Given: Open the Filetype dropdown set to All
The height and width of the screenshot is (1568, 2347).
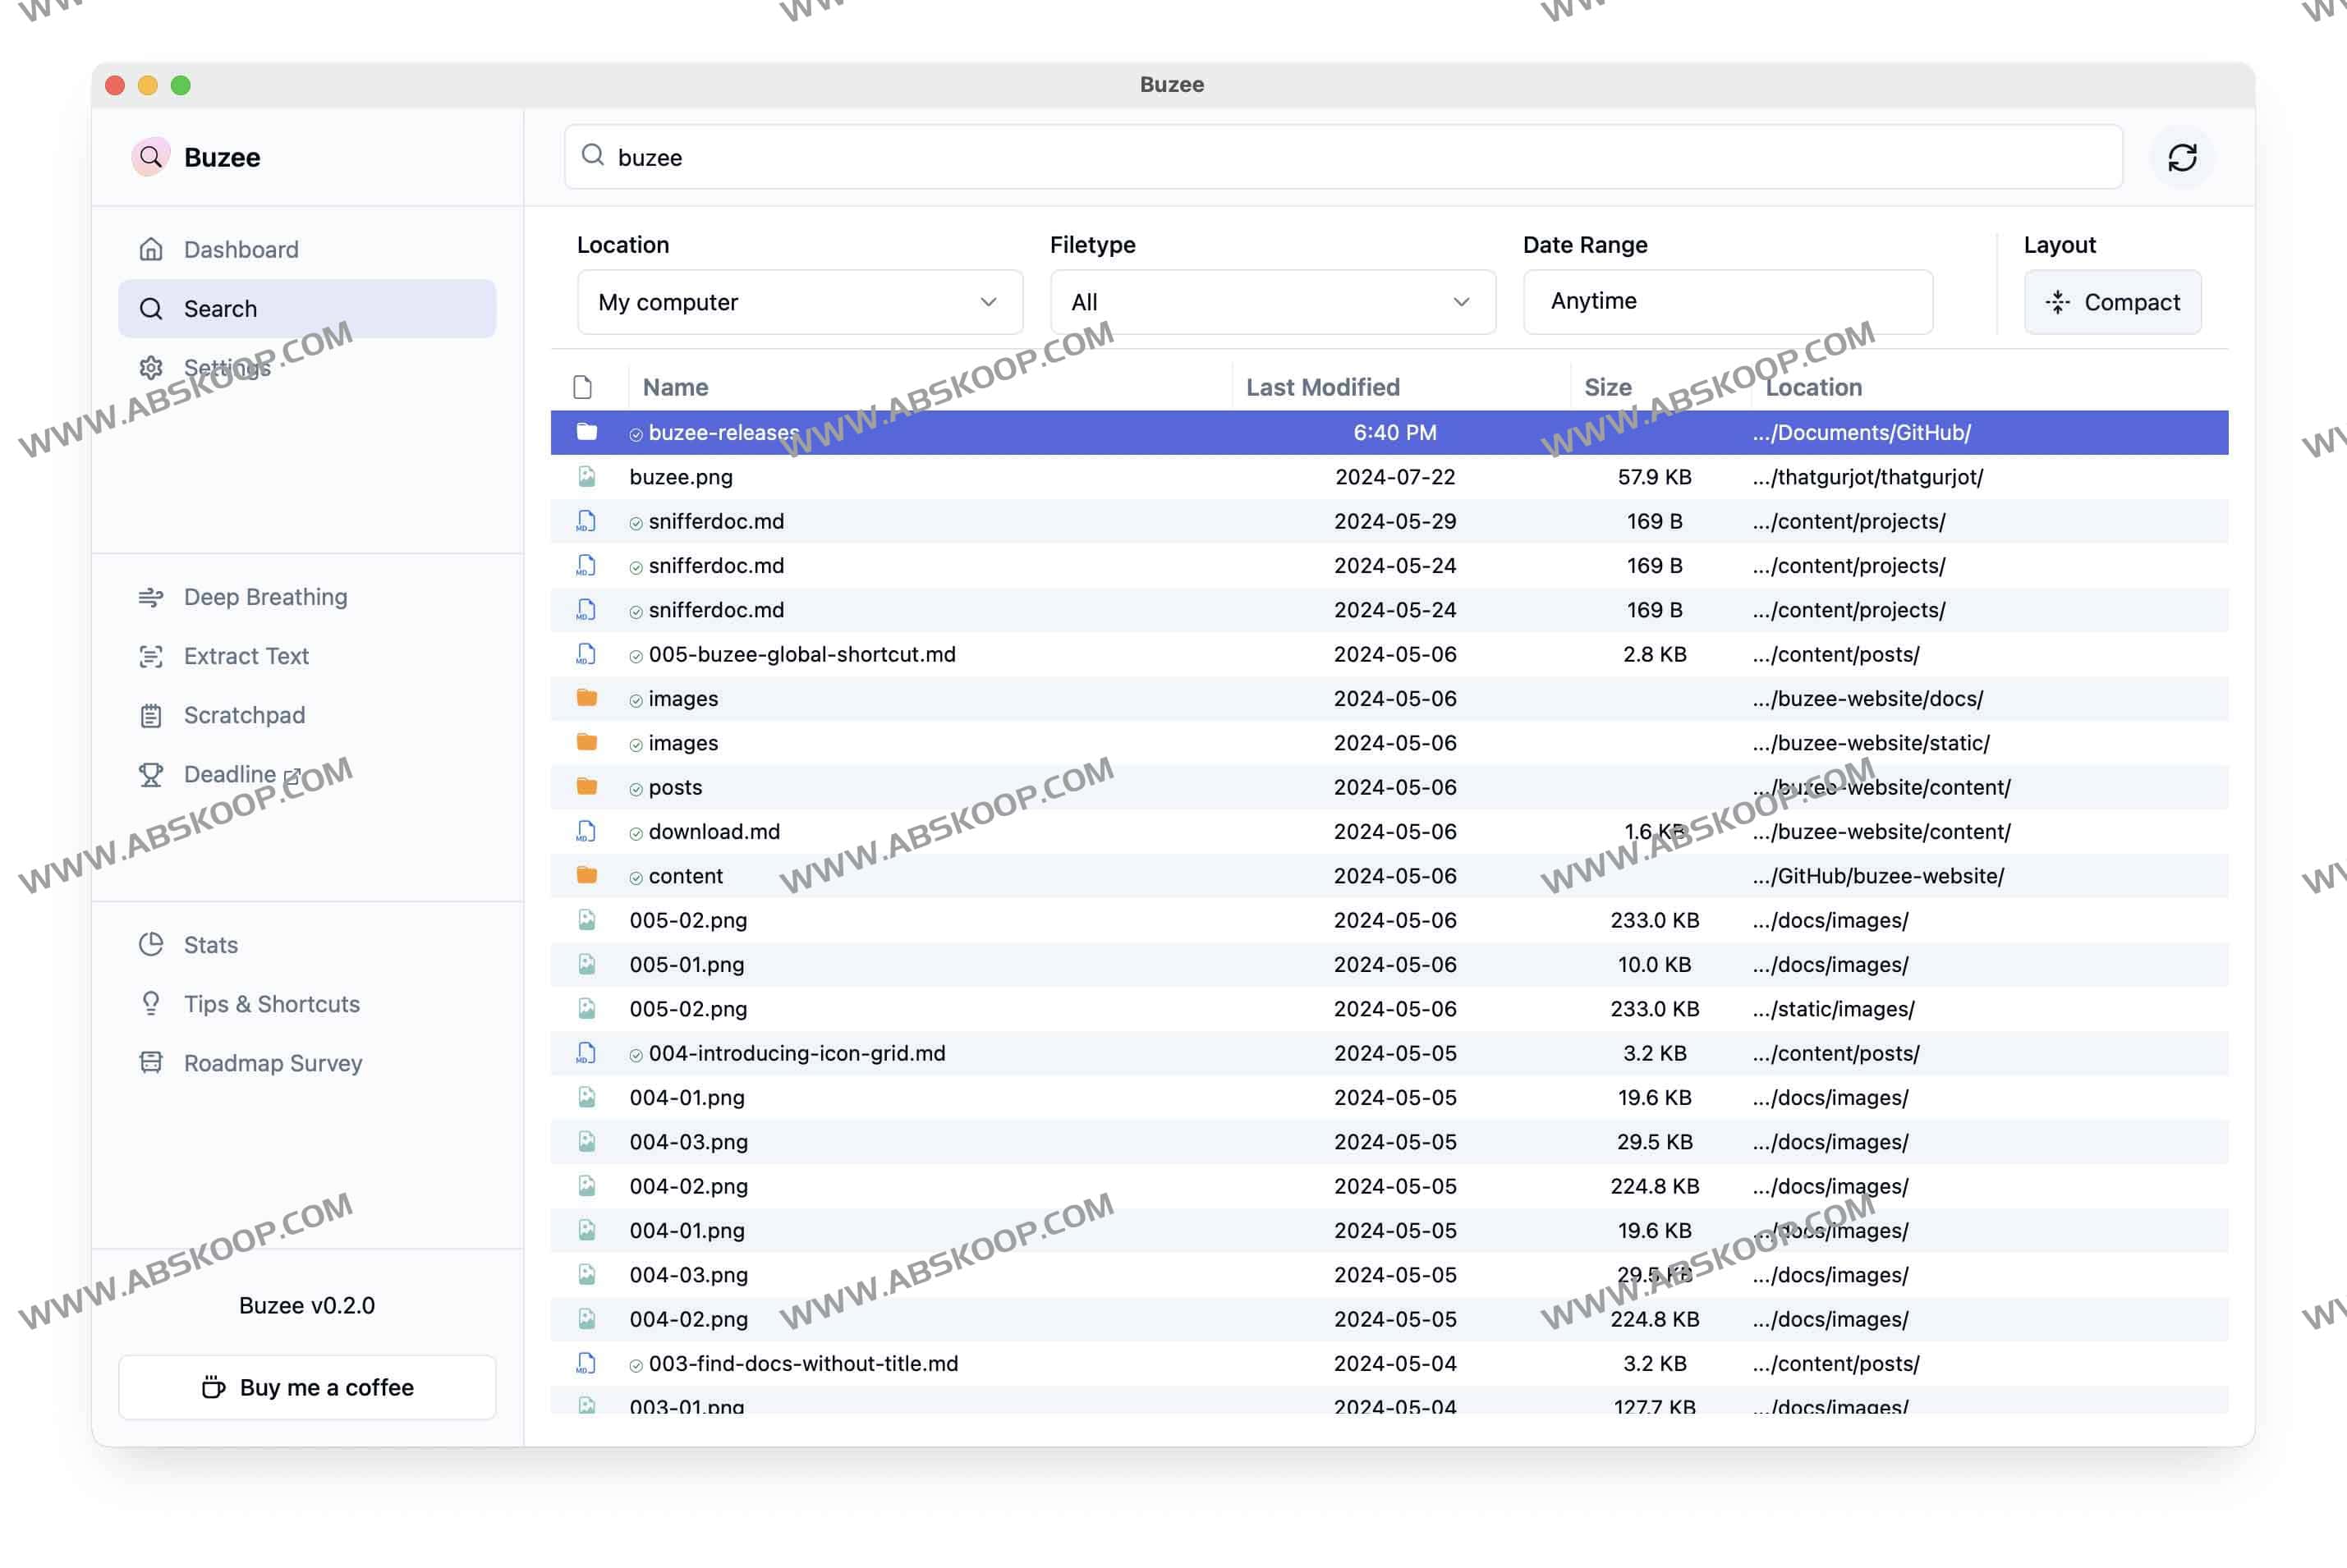Looking at the screenshot, I should (1272, 302).
